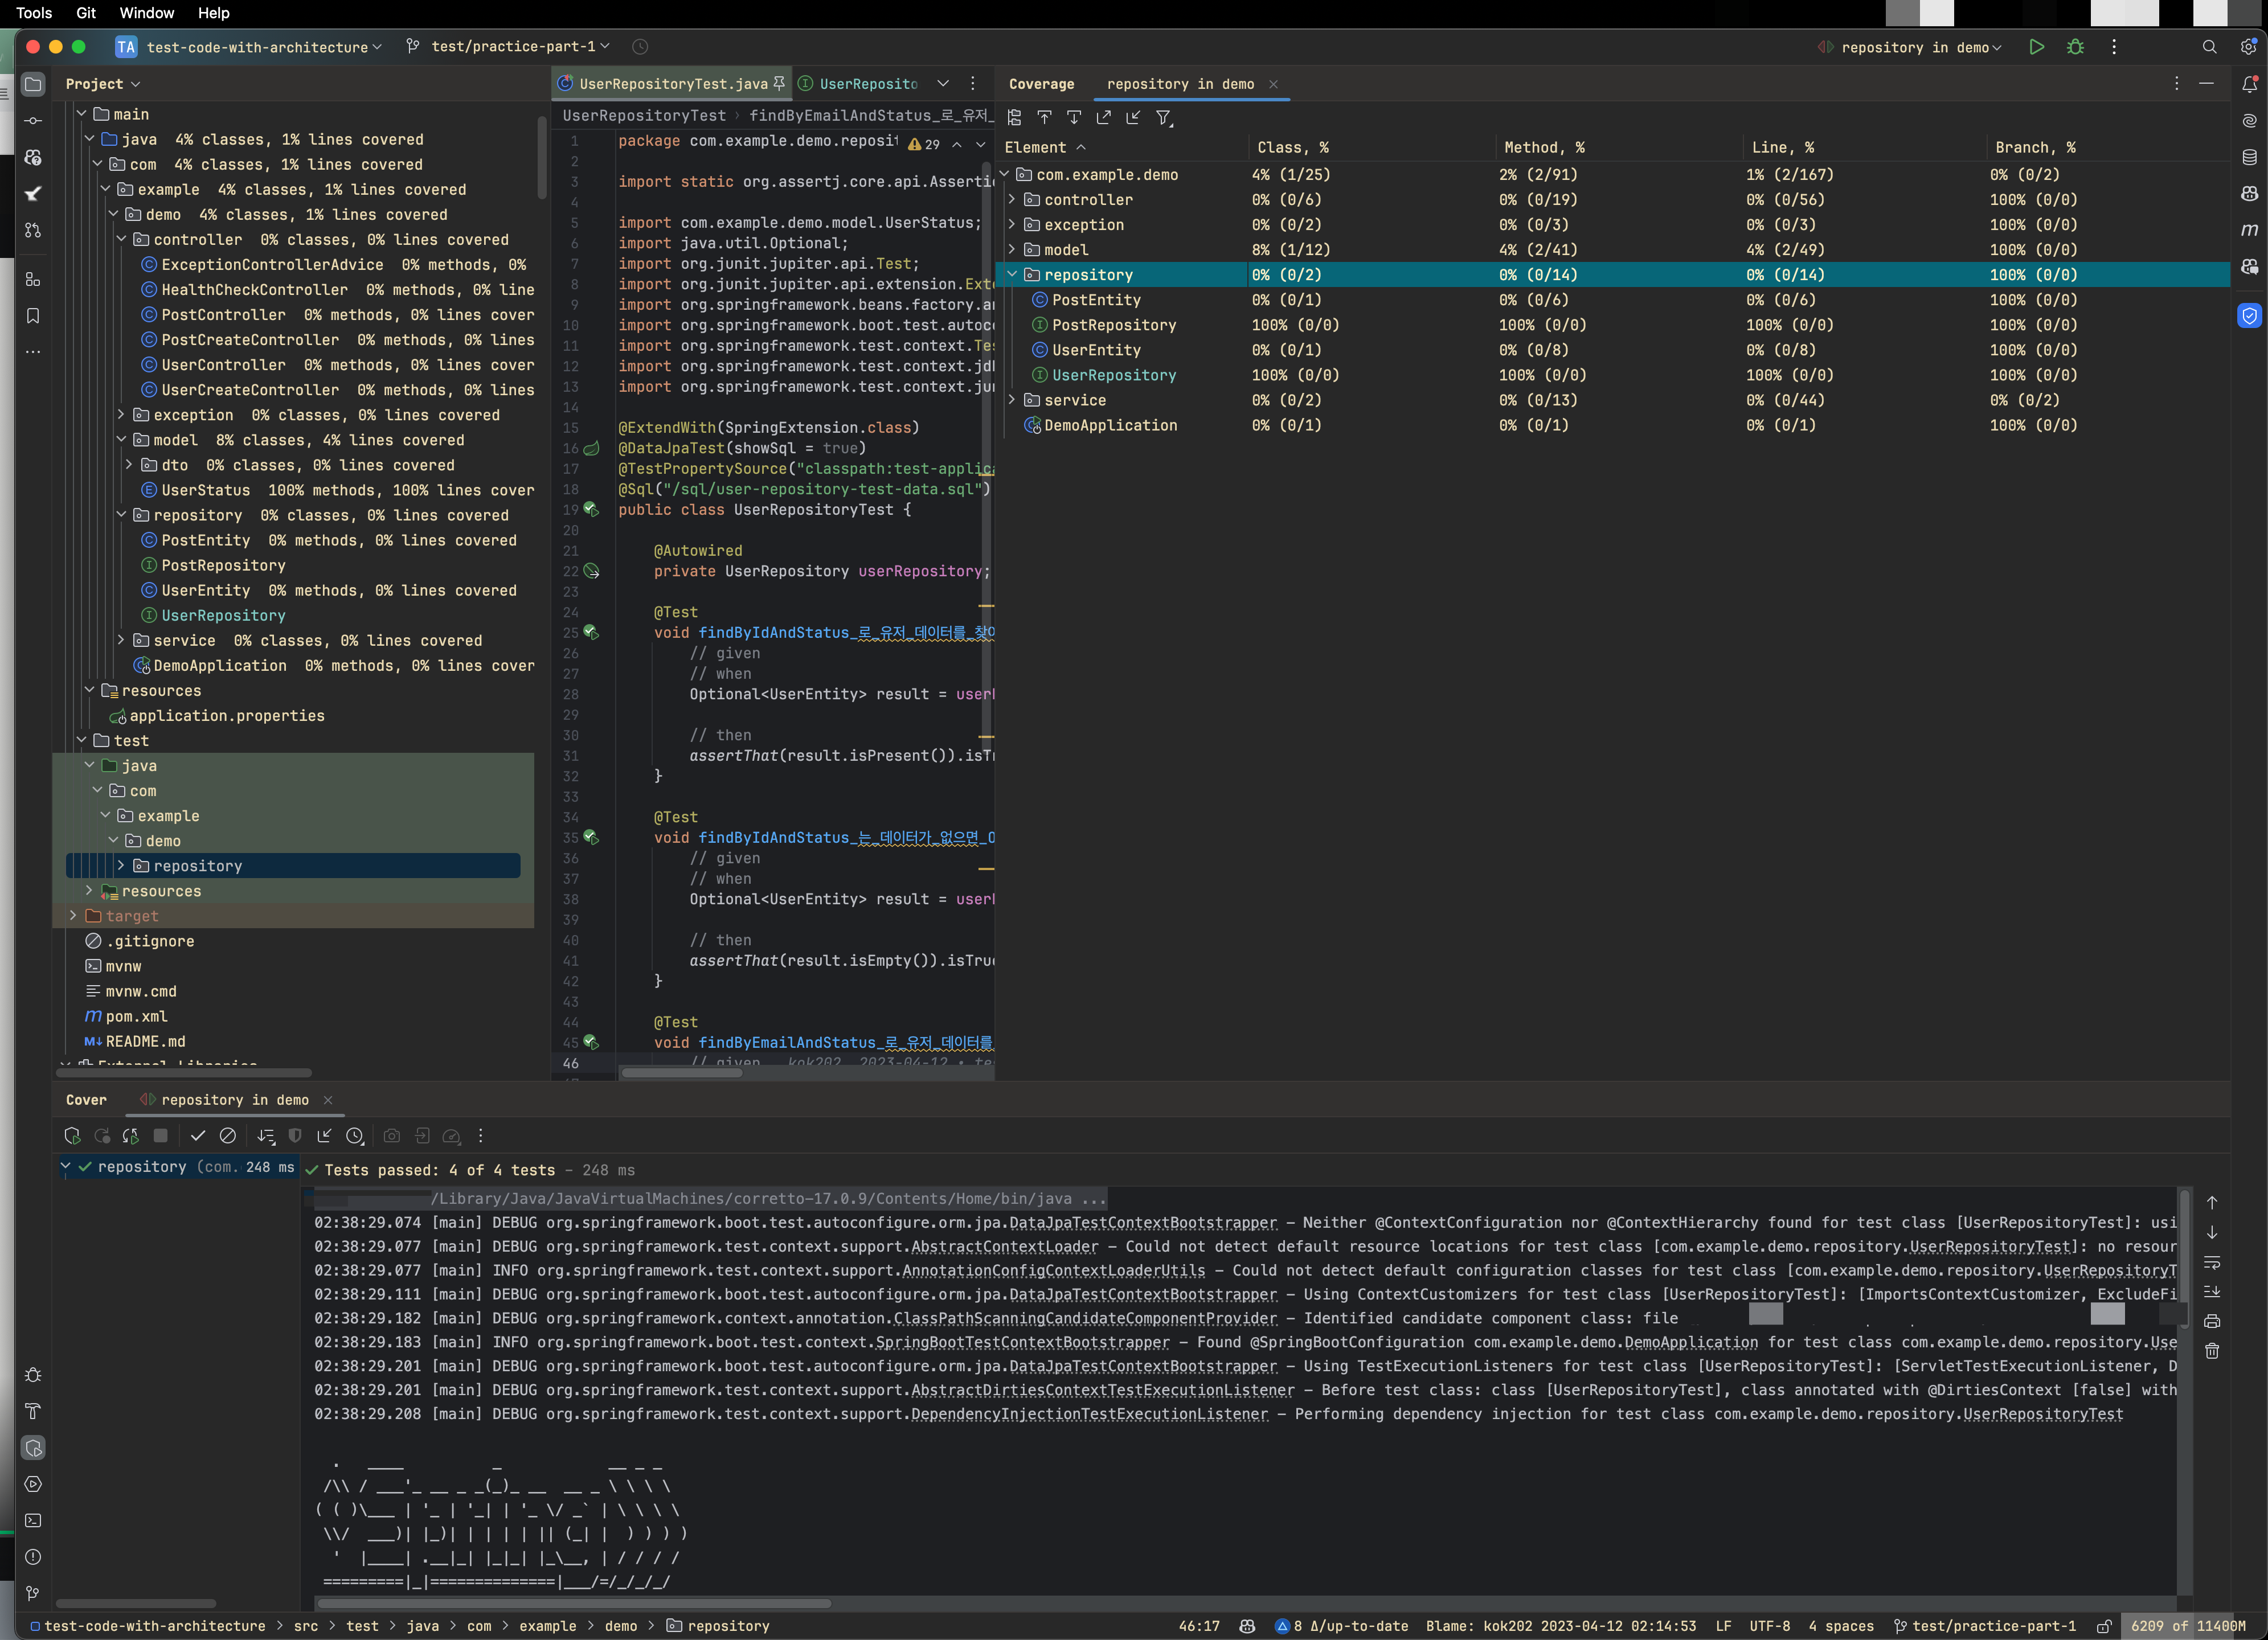Image resolution: width=2268 pixels, height=1640 pixels.
Task: Open the Maven tool window
Action: pyautogui.click(x=2249, y=230)
